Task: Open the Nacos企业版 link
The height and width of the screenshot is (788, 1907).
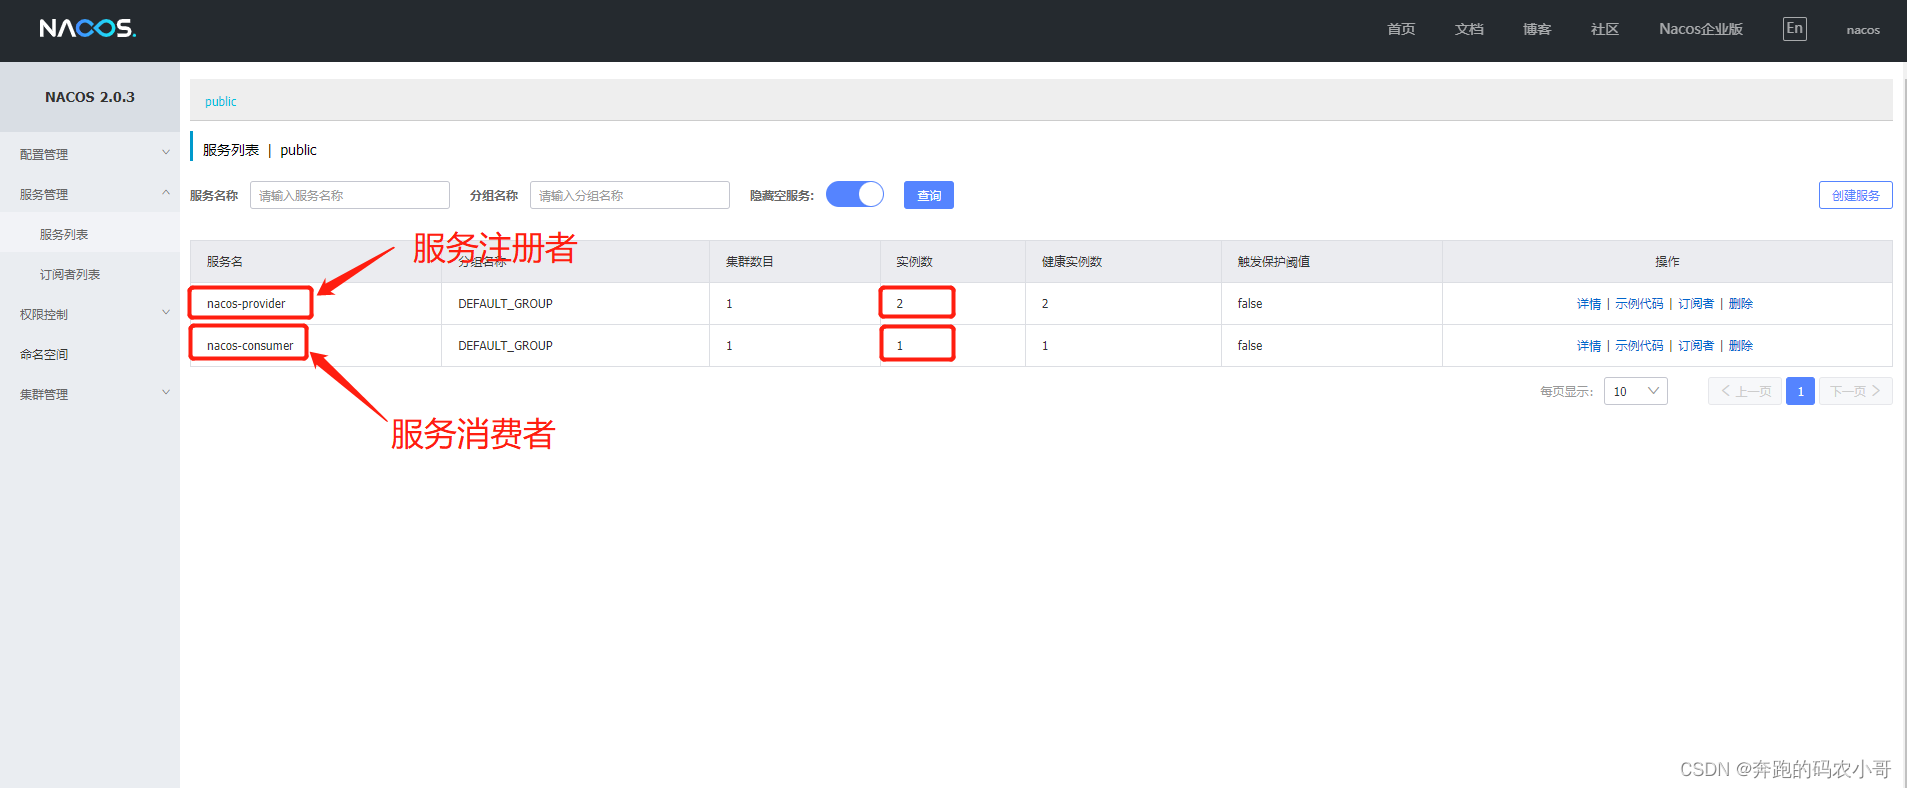Action: 1701,29
